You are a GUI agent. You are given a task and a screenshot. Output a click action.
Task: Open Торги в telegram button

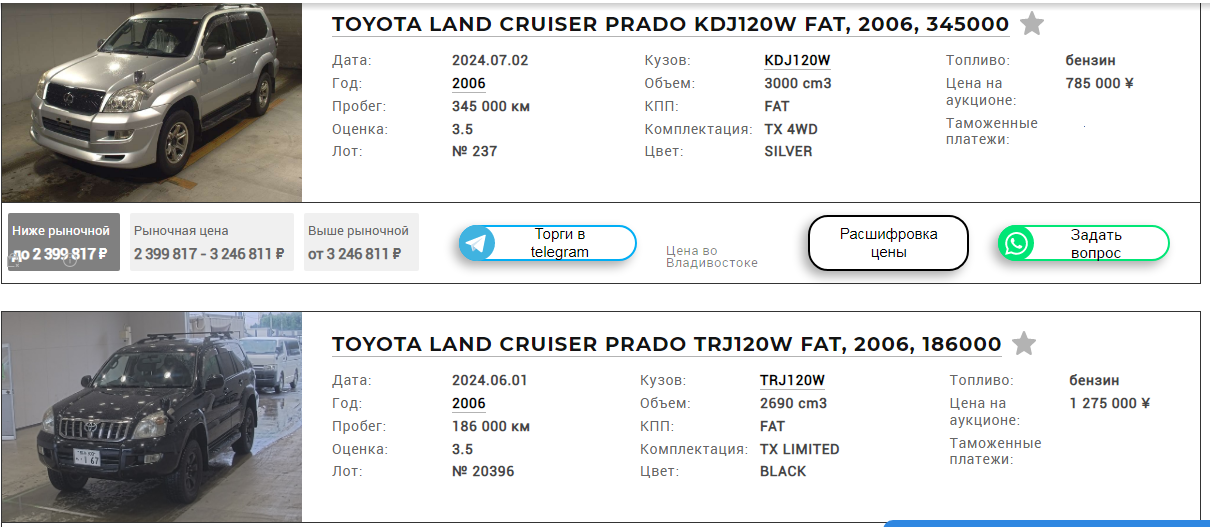[x=548, y=243]
